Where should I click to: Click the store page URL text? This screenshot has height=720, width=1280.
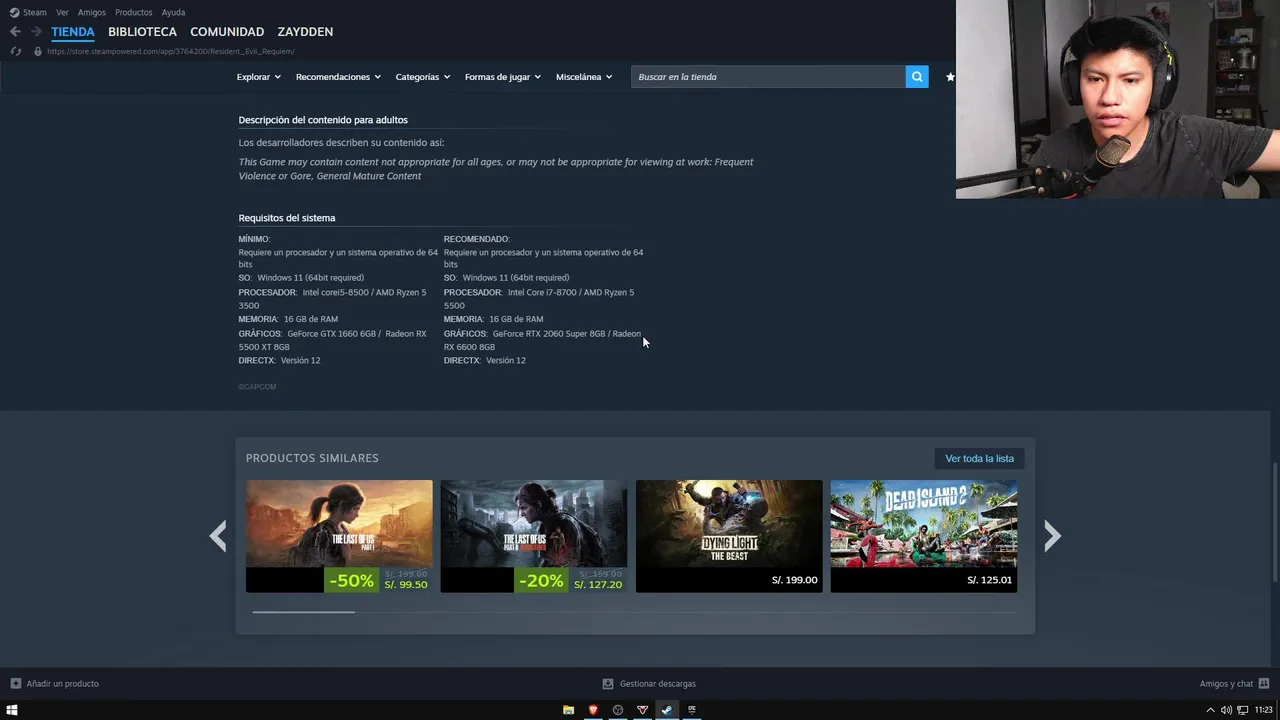point(170,51)
